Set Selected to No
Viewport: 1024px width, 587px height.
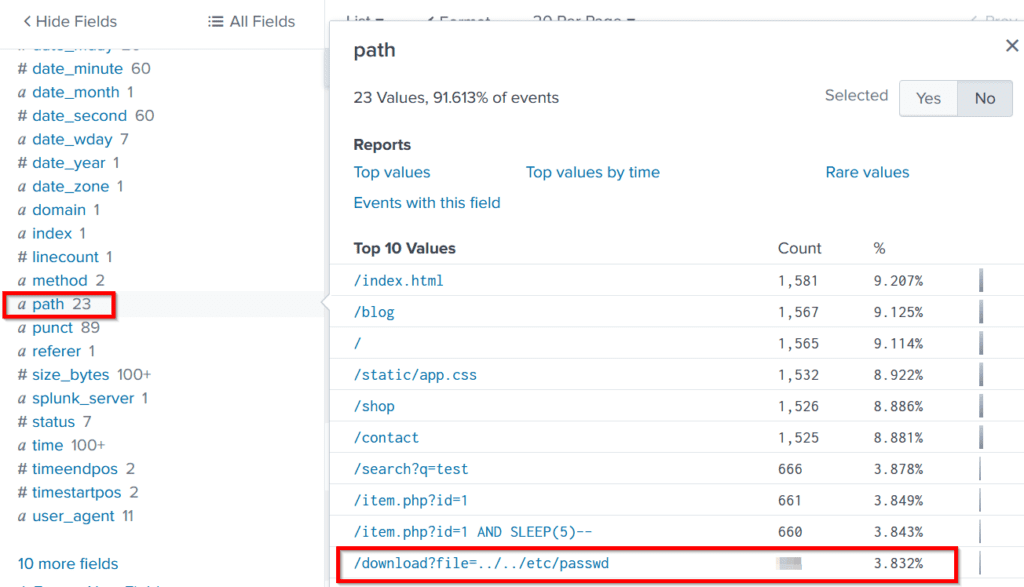(x=984, y=98)
